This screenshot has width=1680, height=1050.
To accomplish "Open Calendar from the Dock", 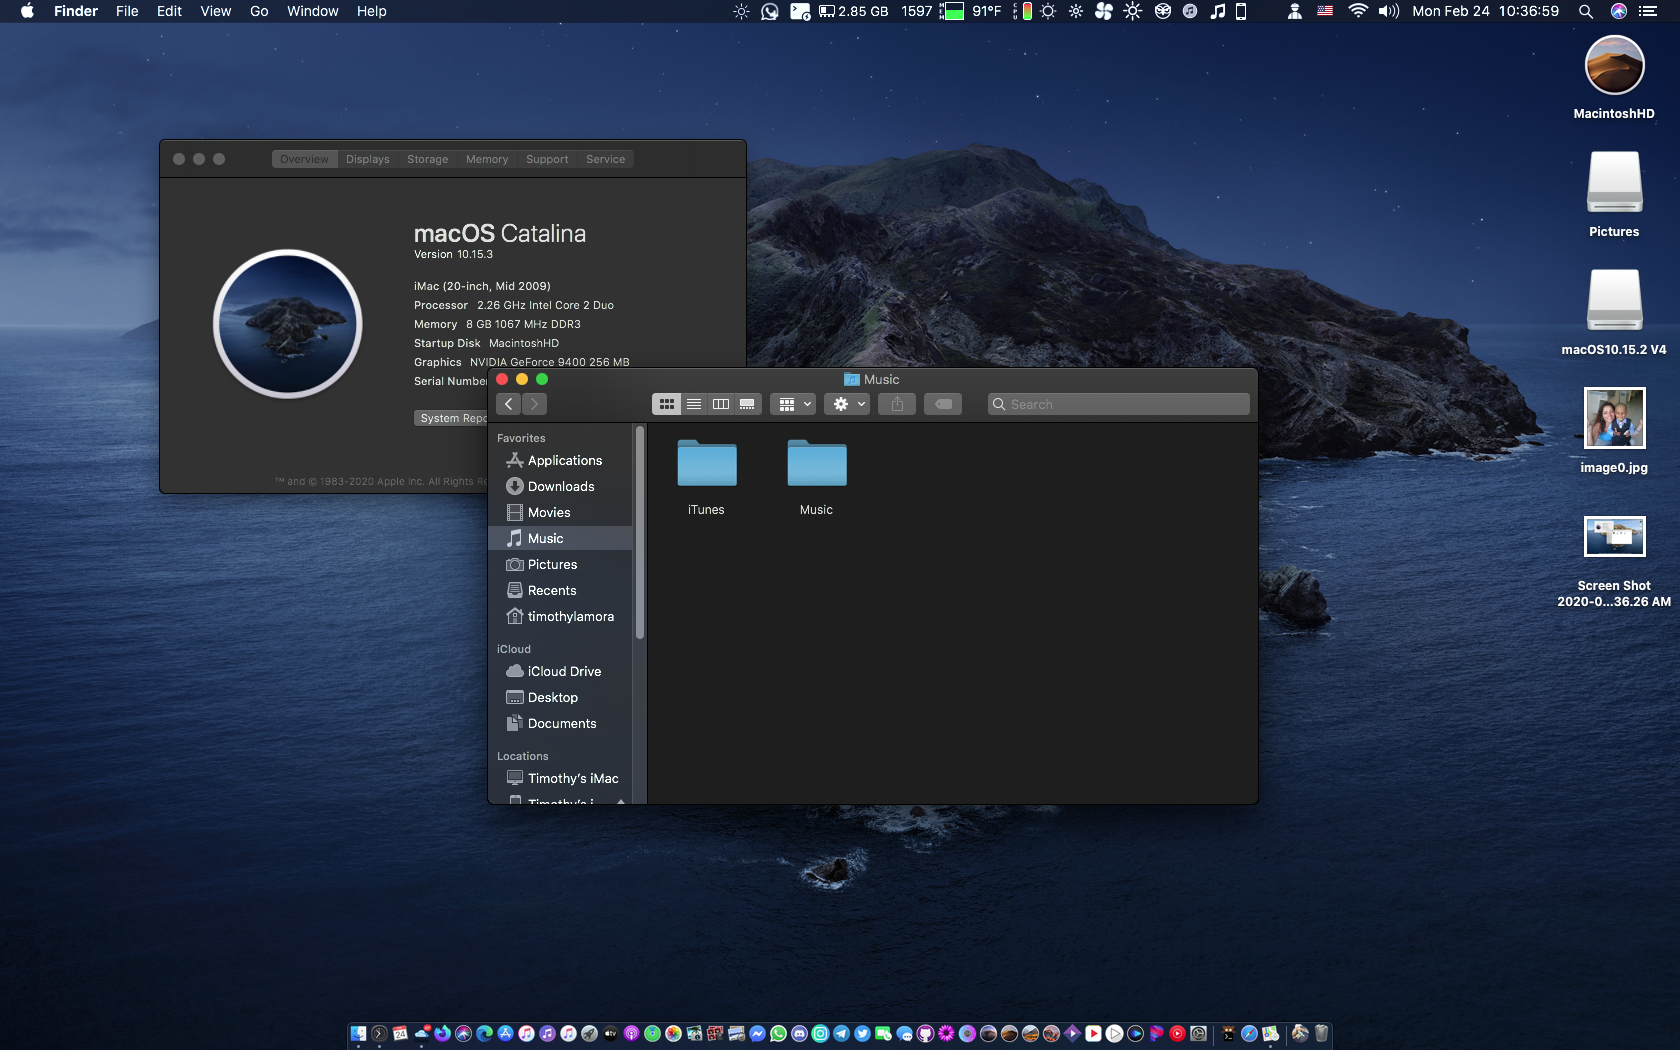I will tap(400, 1034).
